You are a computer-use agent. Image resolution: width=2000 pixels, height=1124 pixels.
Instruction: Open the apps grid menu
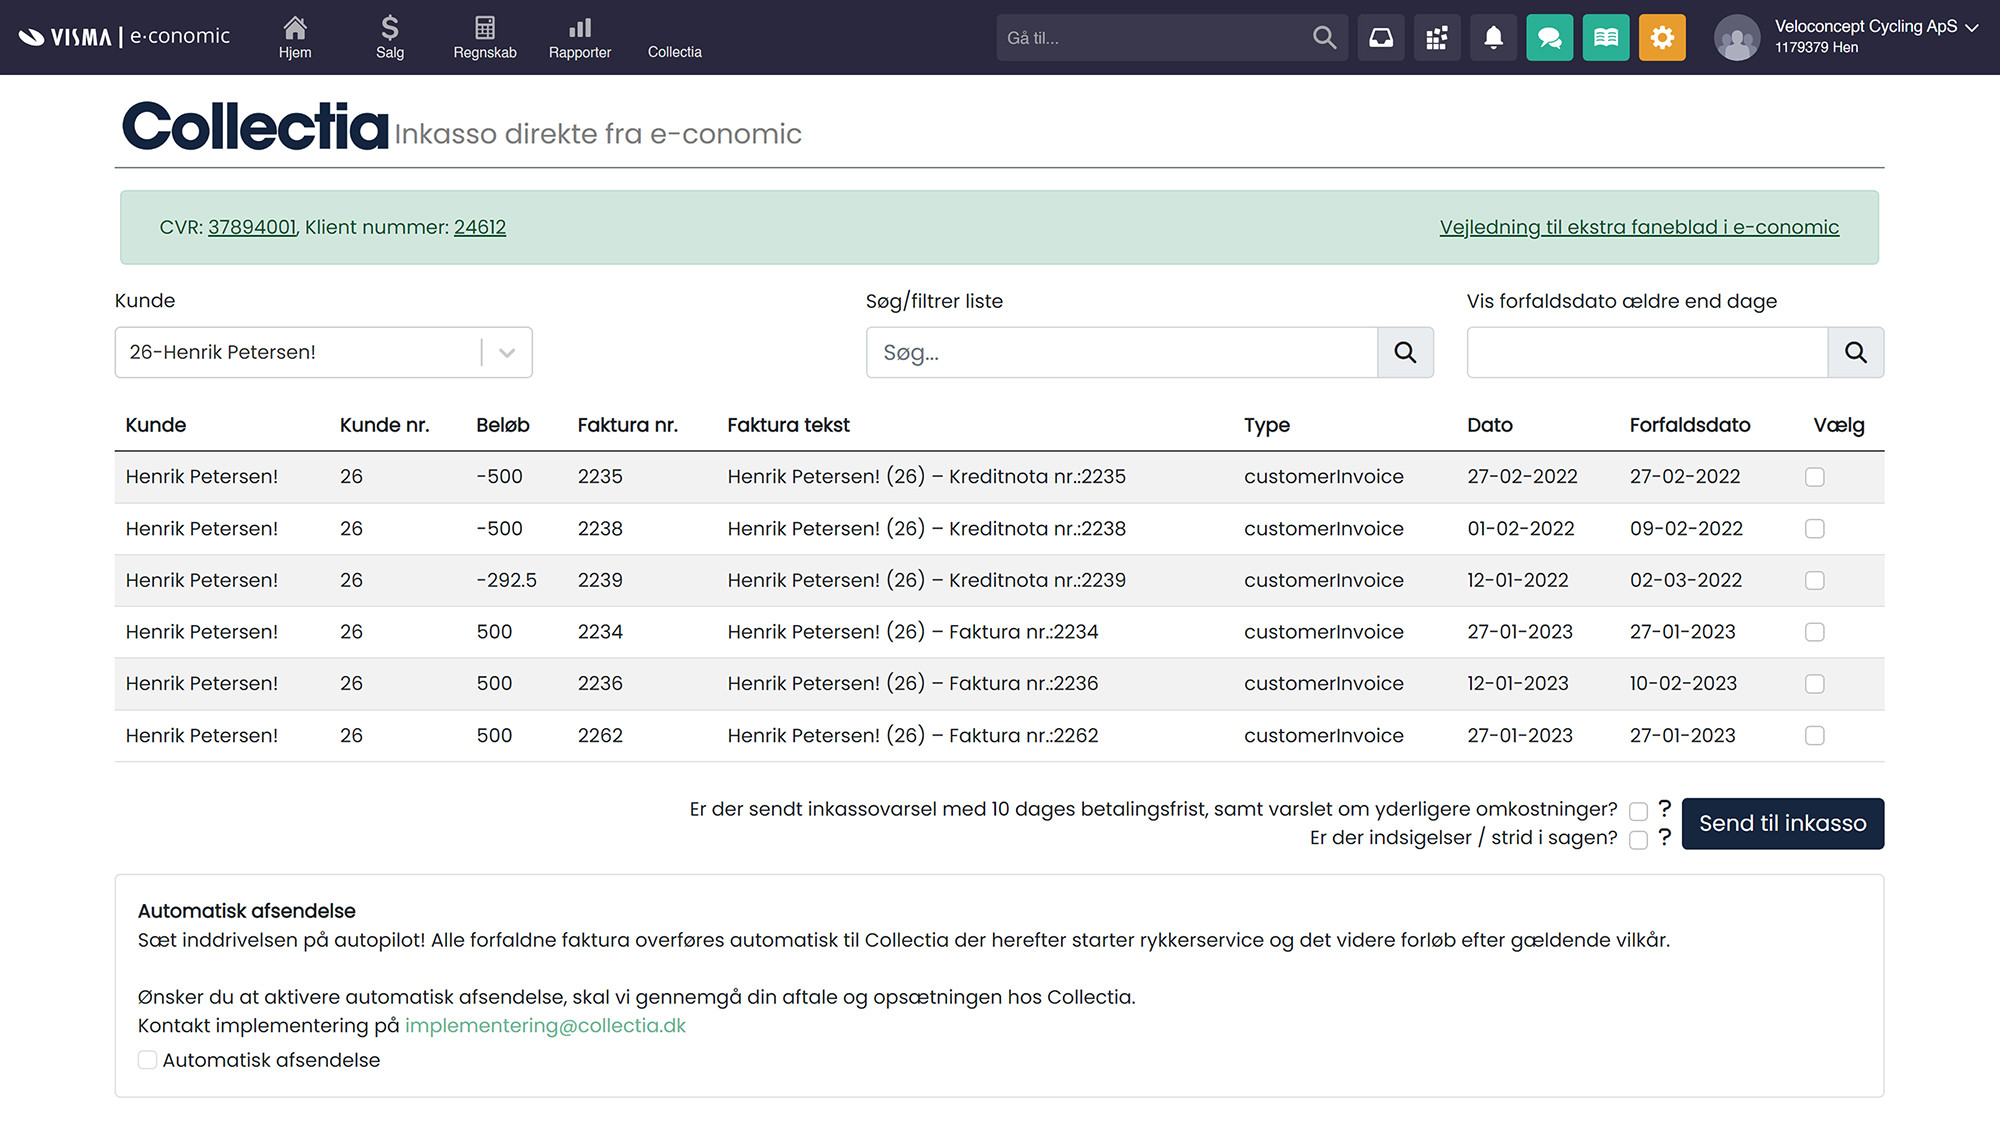tap(1437, 37)
